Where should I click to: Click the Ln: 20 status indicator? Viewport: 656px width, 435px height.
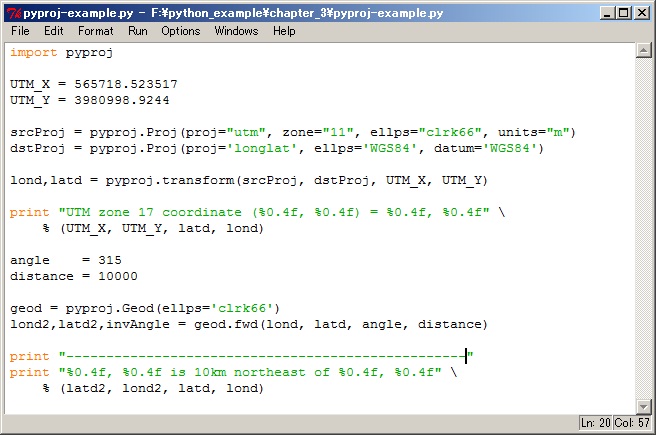coord(596,424)
